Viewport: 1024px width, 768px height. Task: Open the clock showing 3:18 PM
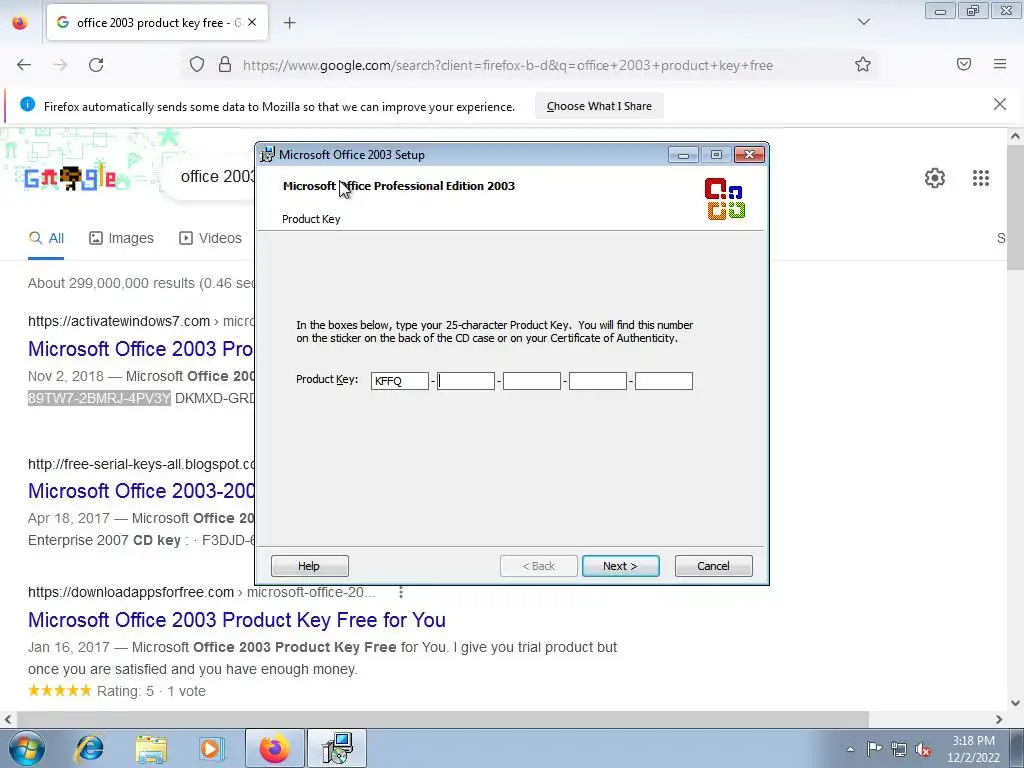coord(974,749)
